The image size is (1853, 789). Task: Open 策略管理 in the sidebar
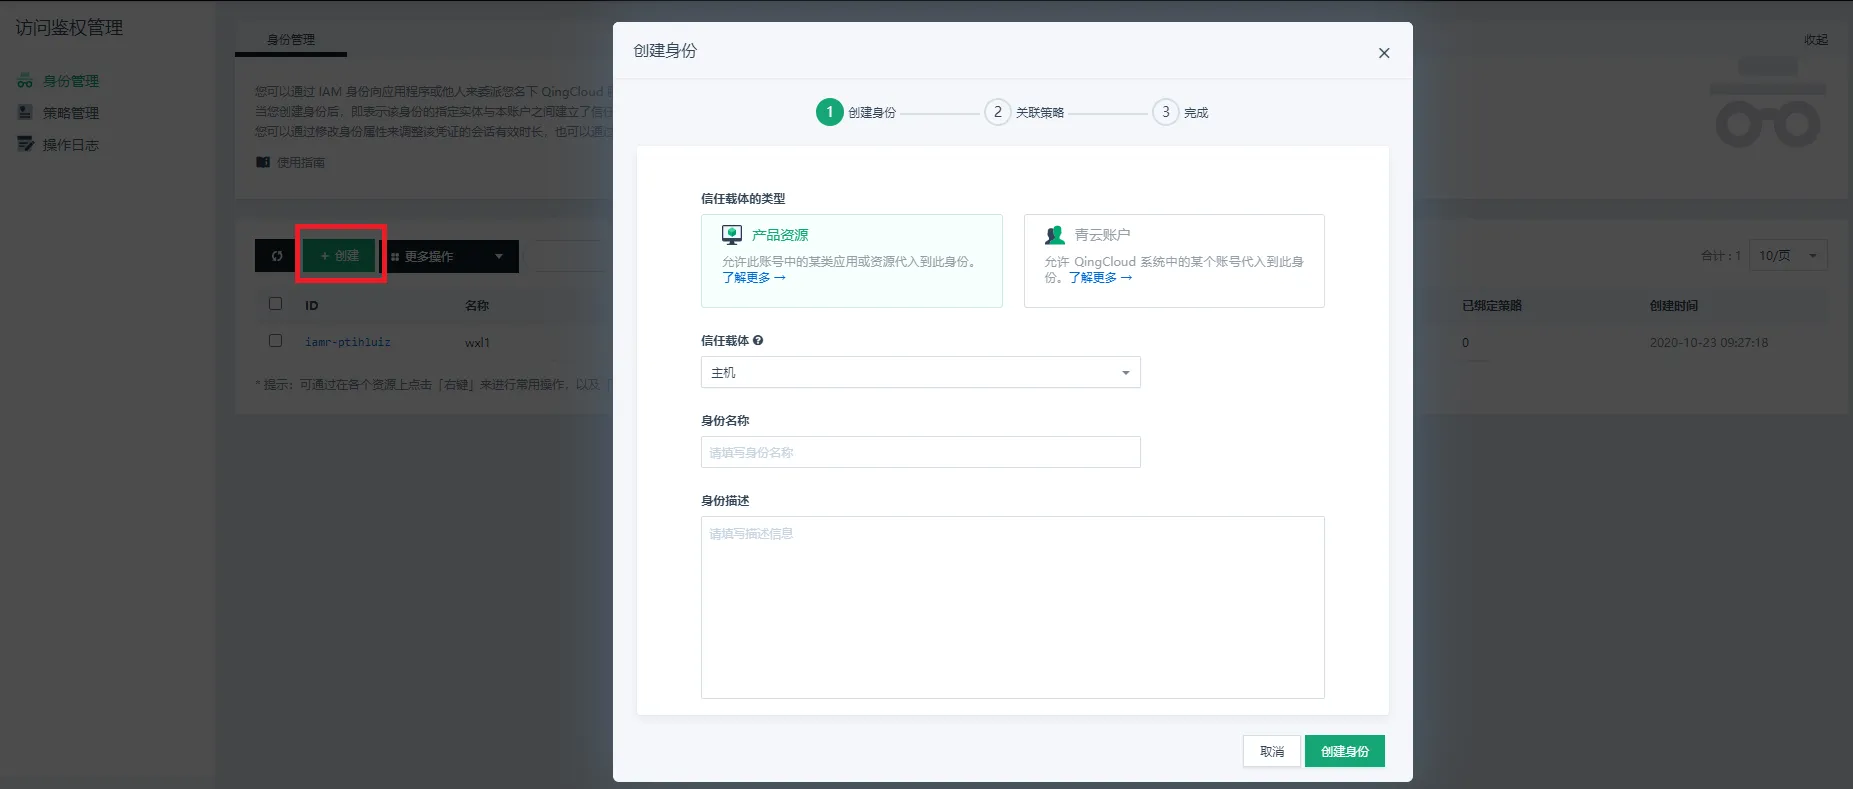click(x=71, y=113)
